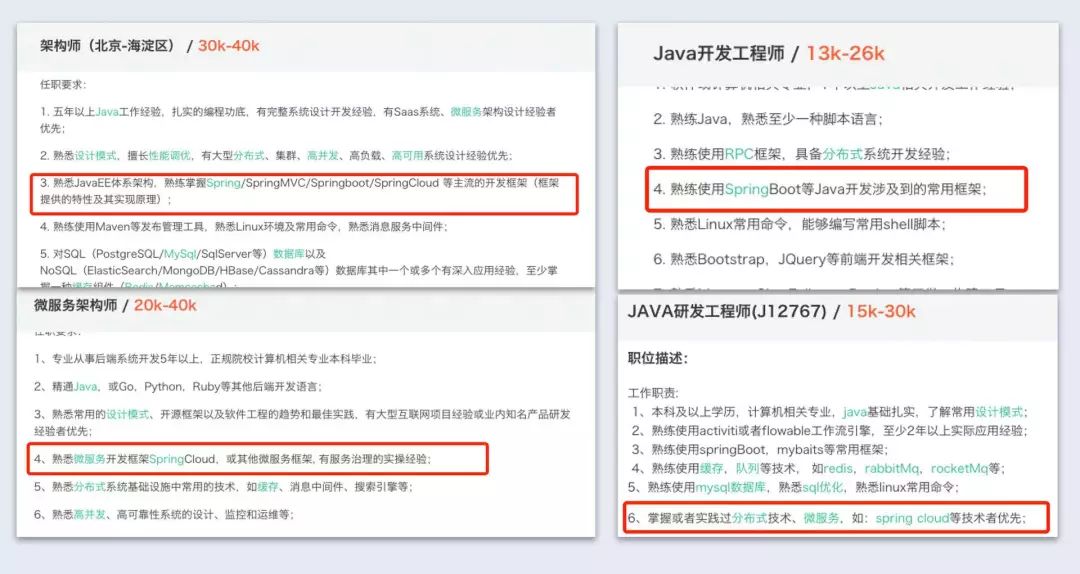Open the green Spring link before /SpringMVC
The width and height of the screenshot is (1080, 574).
(223, 183)
